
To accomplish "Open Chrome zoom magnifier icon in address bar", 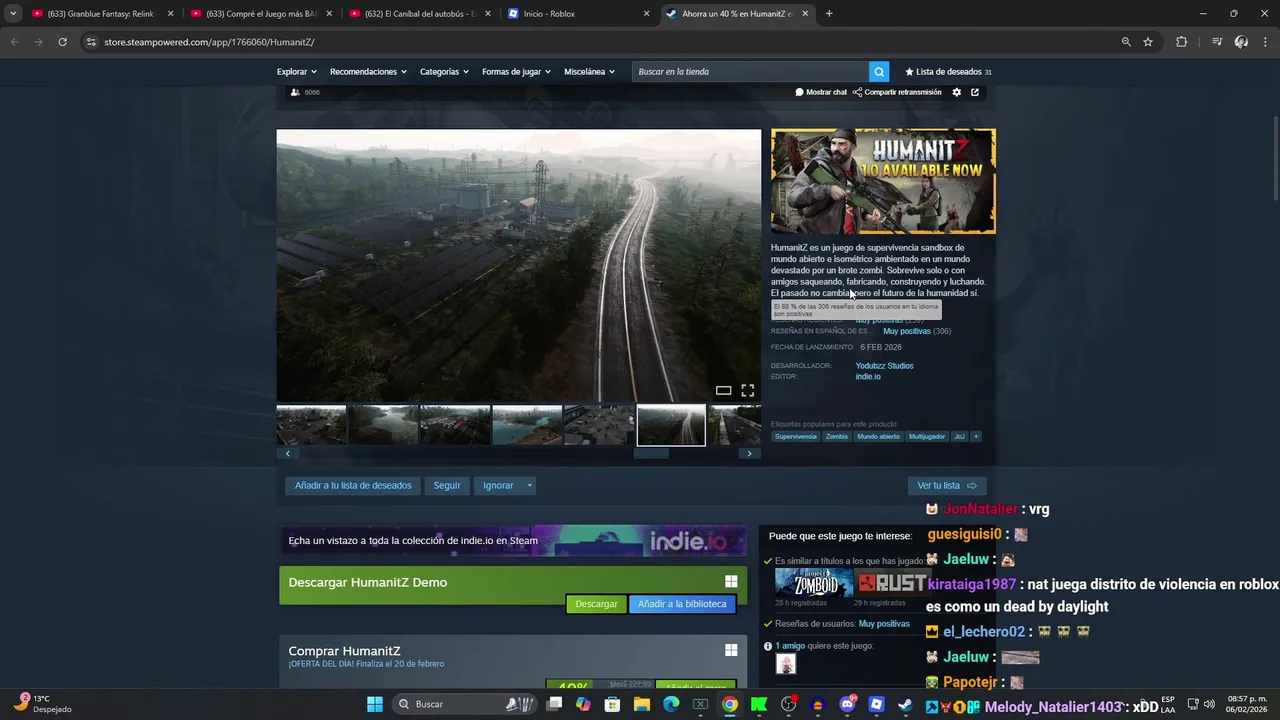I will (1126, 42).
